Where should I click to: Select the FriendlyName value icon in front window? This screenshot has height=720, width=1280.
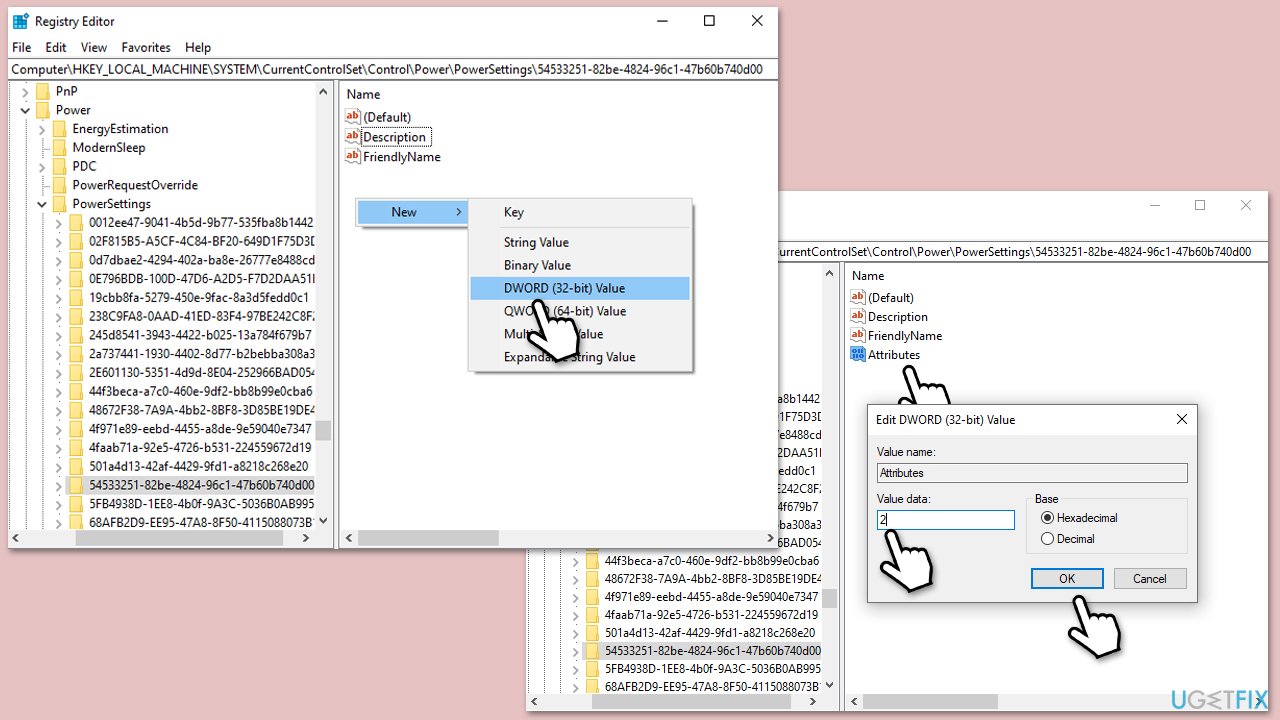[x=352, y=157]
